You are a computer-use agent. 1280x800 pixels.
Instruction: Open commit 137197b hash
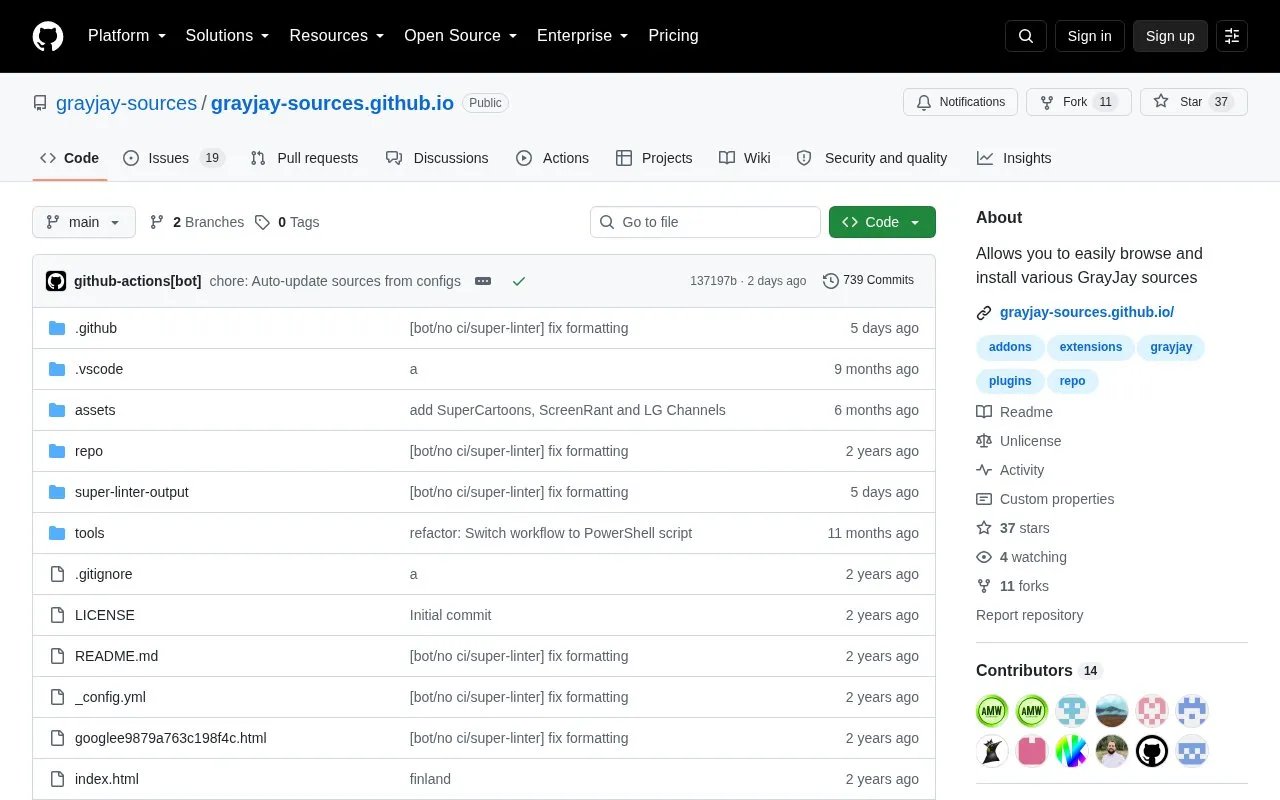[x=713, y=281]
